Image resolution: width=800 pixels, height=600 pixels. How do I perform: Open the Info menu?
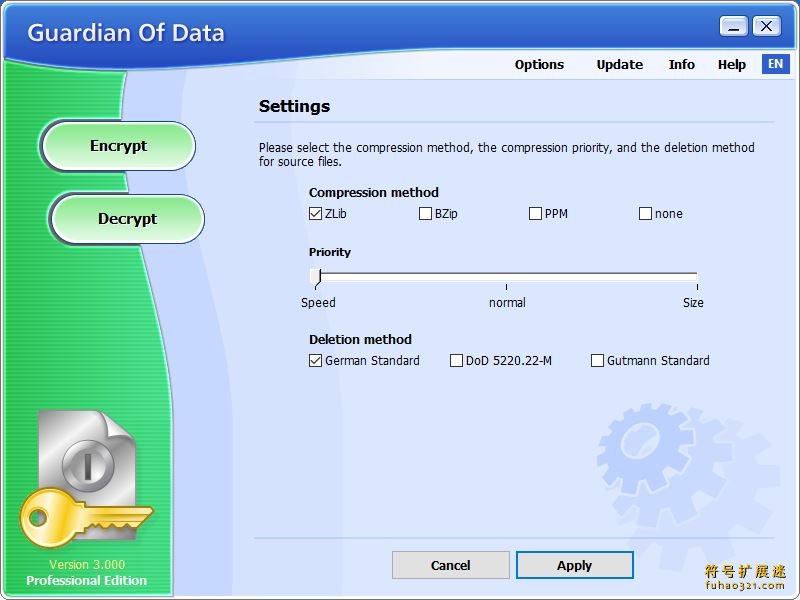coord(682,65)
